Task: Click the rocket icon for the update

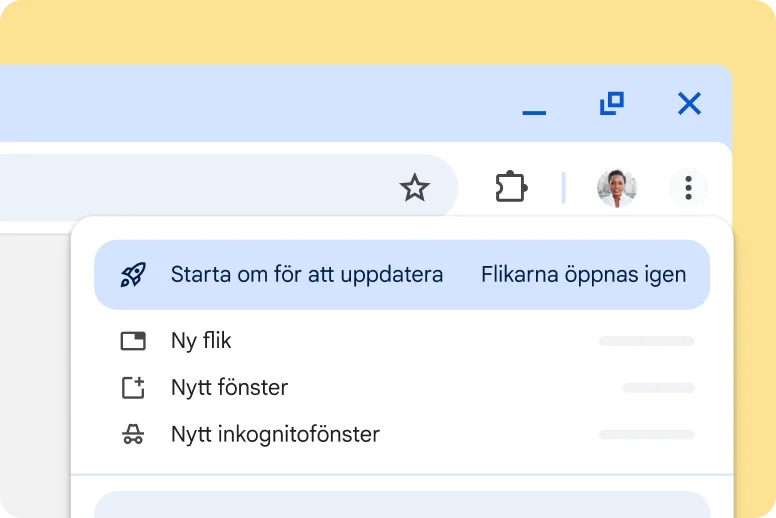Action: (133, 275)
